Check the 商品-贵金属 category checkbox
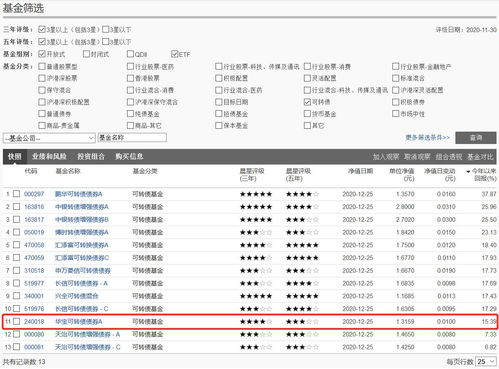 point(42,125)
